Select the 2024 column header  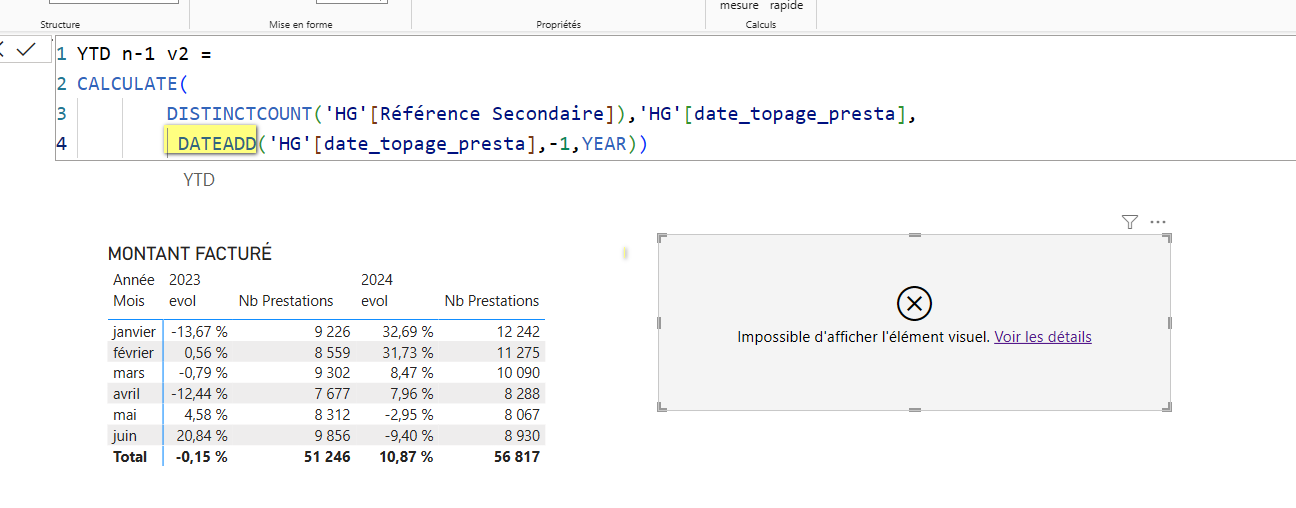377,280
